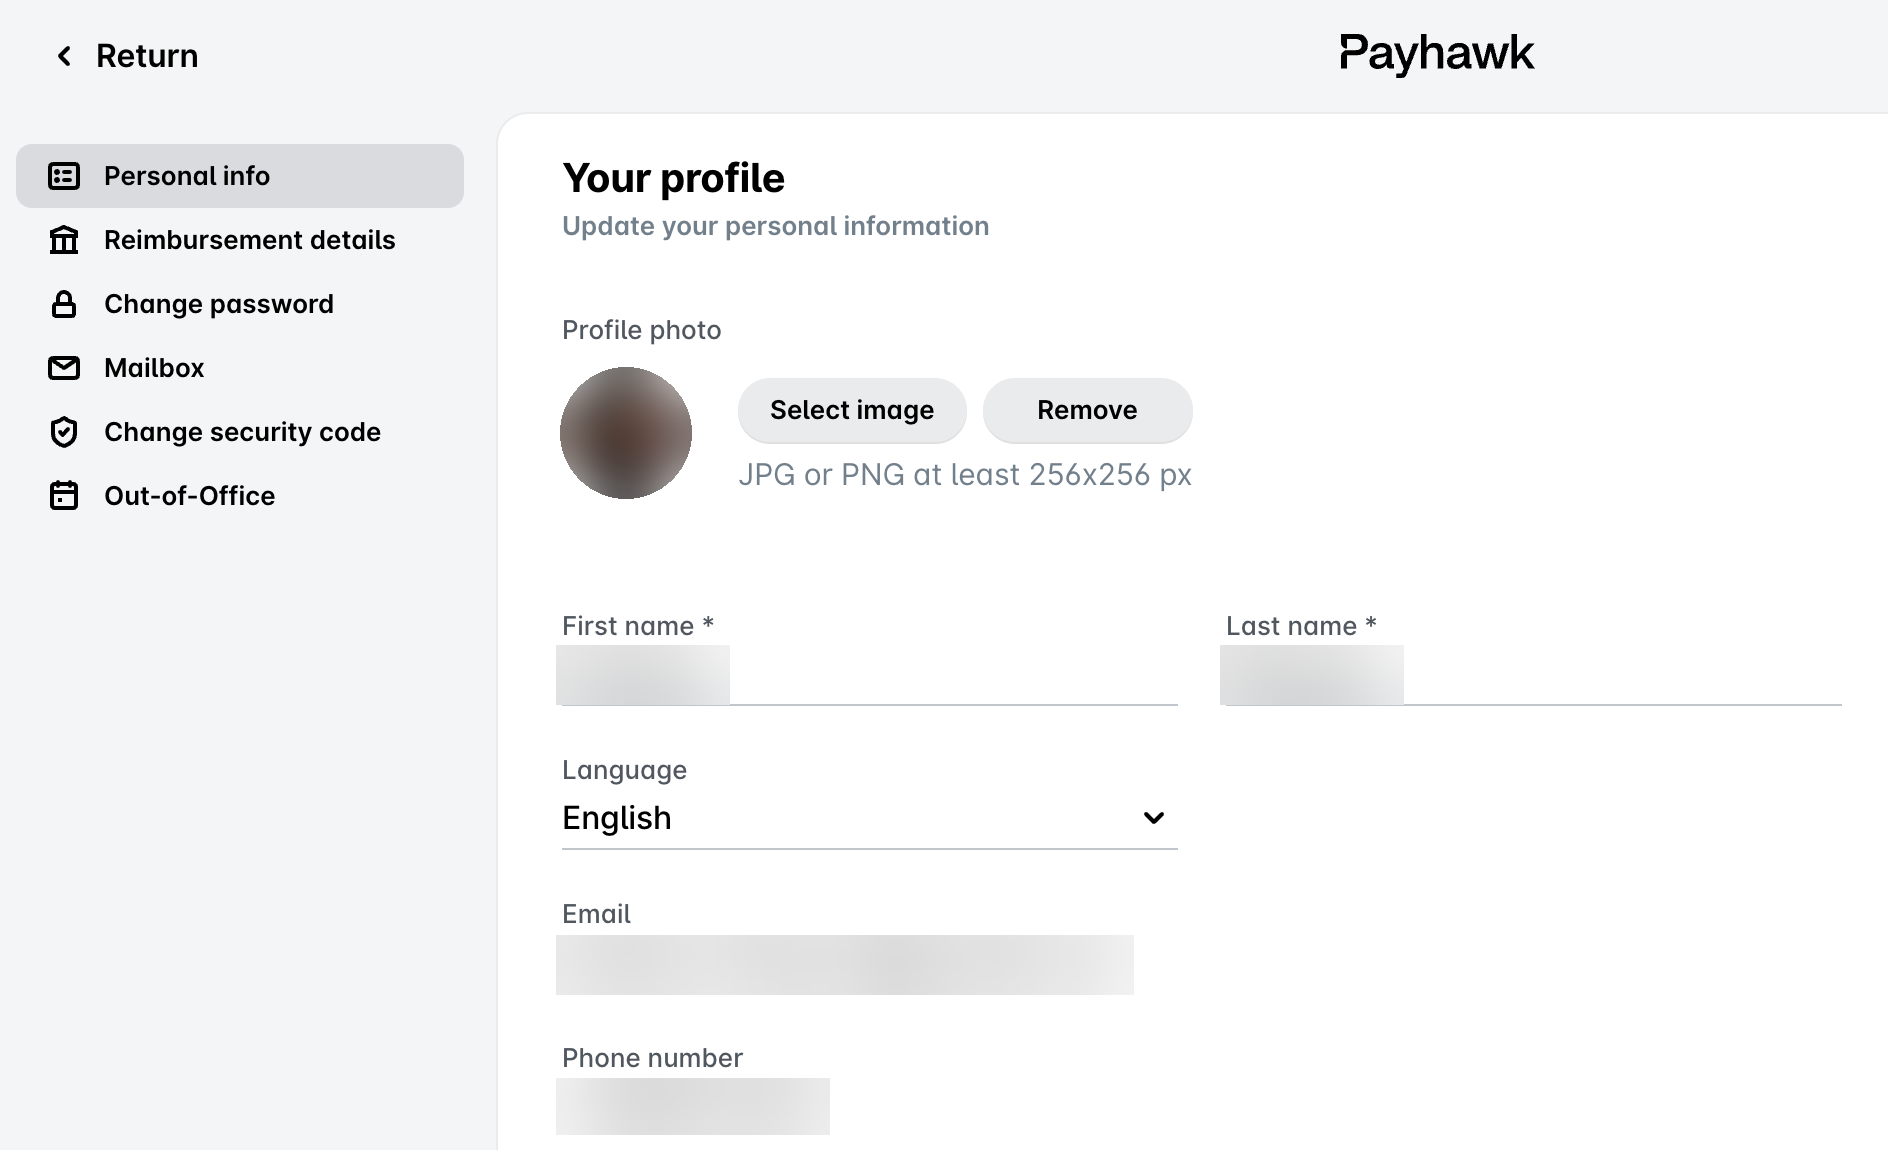The width and height of the screenshot is (1888, 1150).
Task: Remove the profile photo
Action: pos(1087,410)
